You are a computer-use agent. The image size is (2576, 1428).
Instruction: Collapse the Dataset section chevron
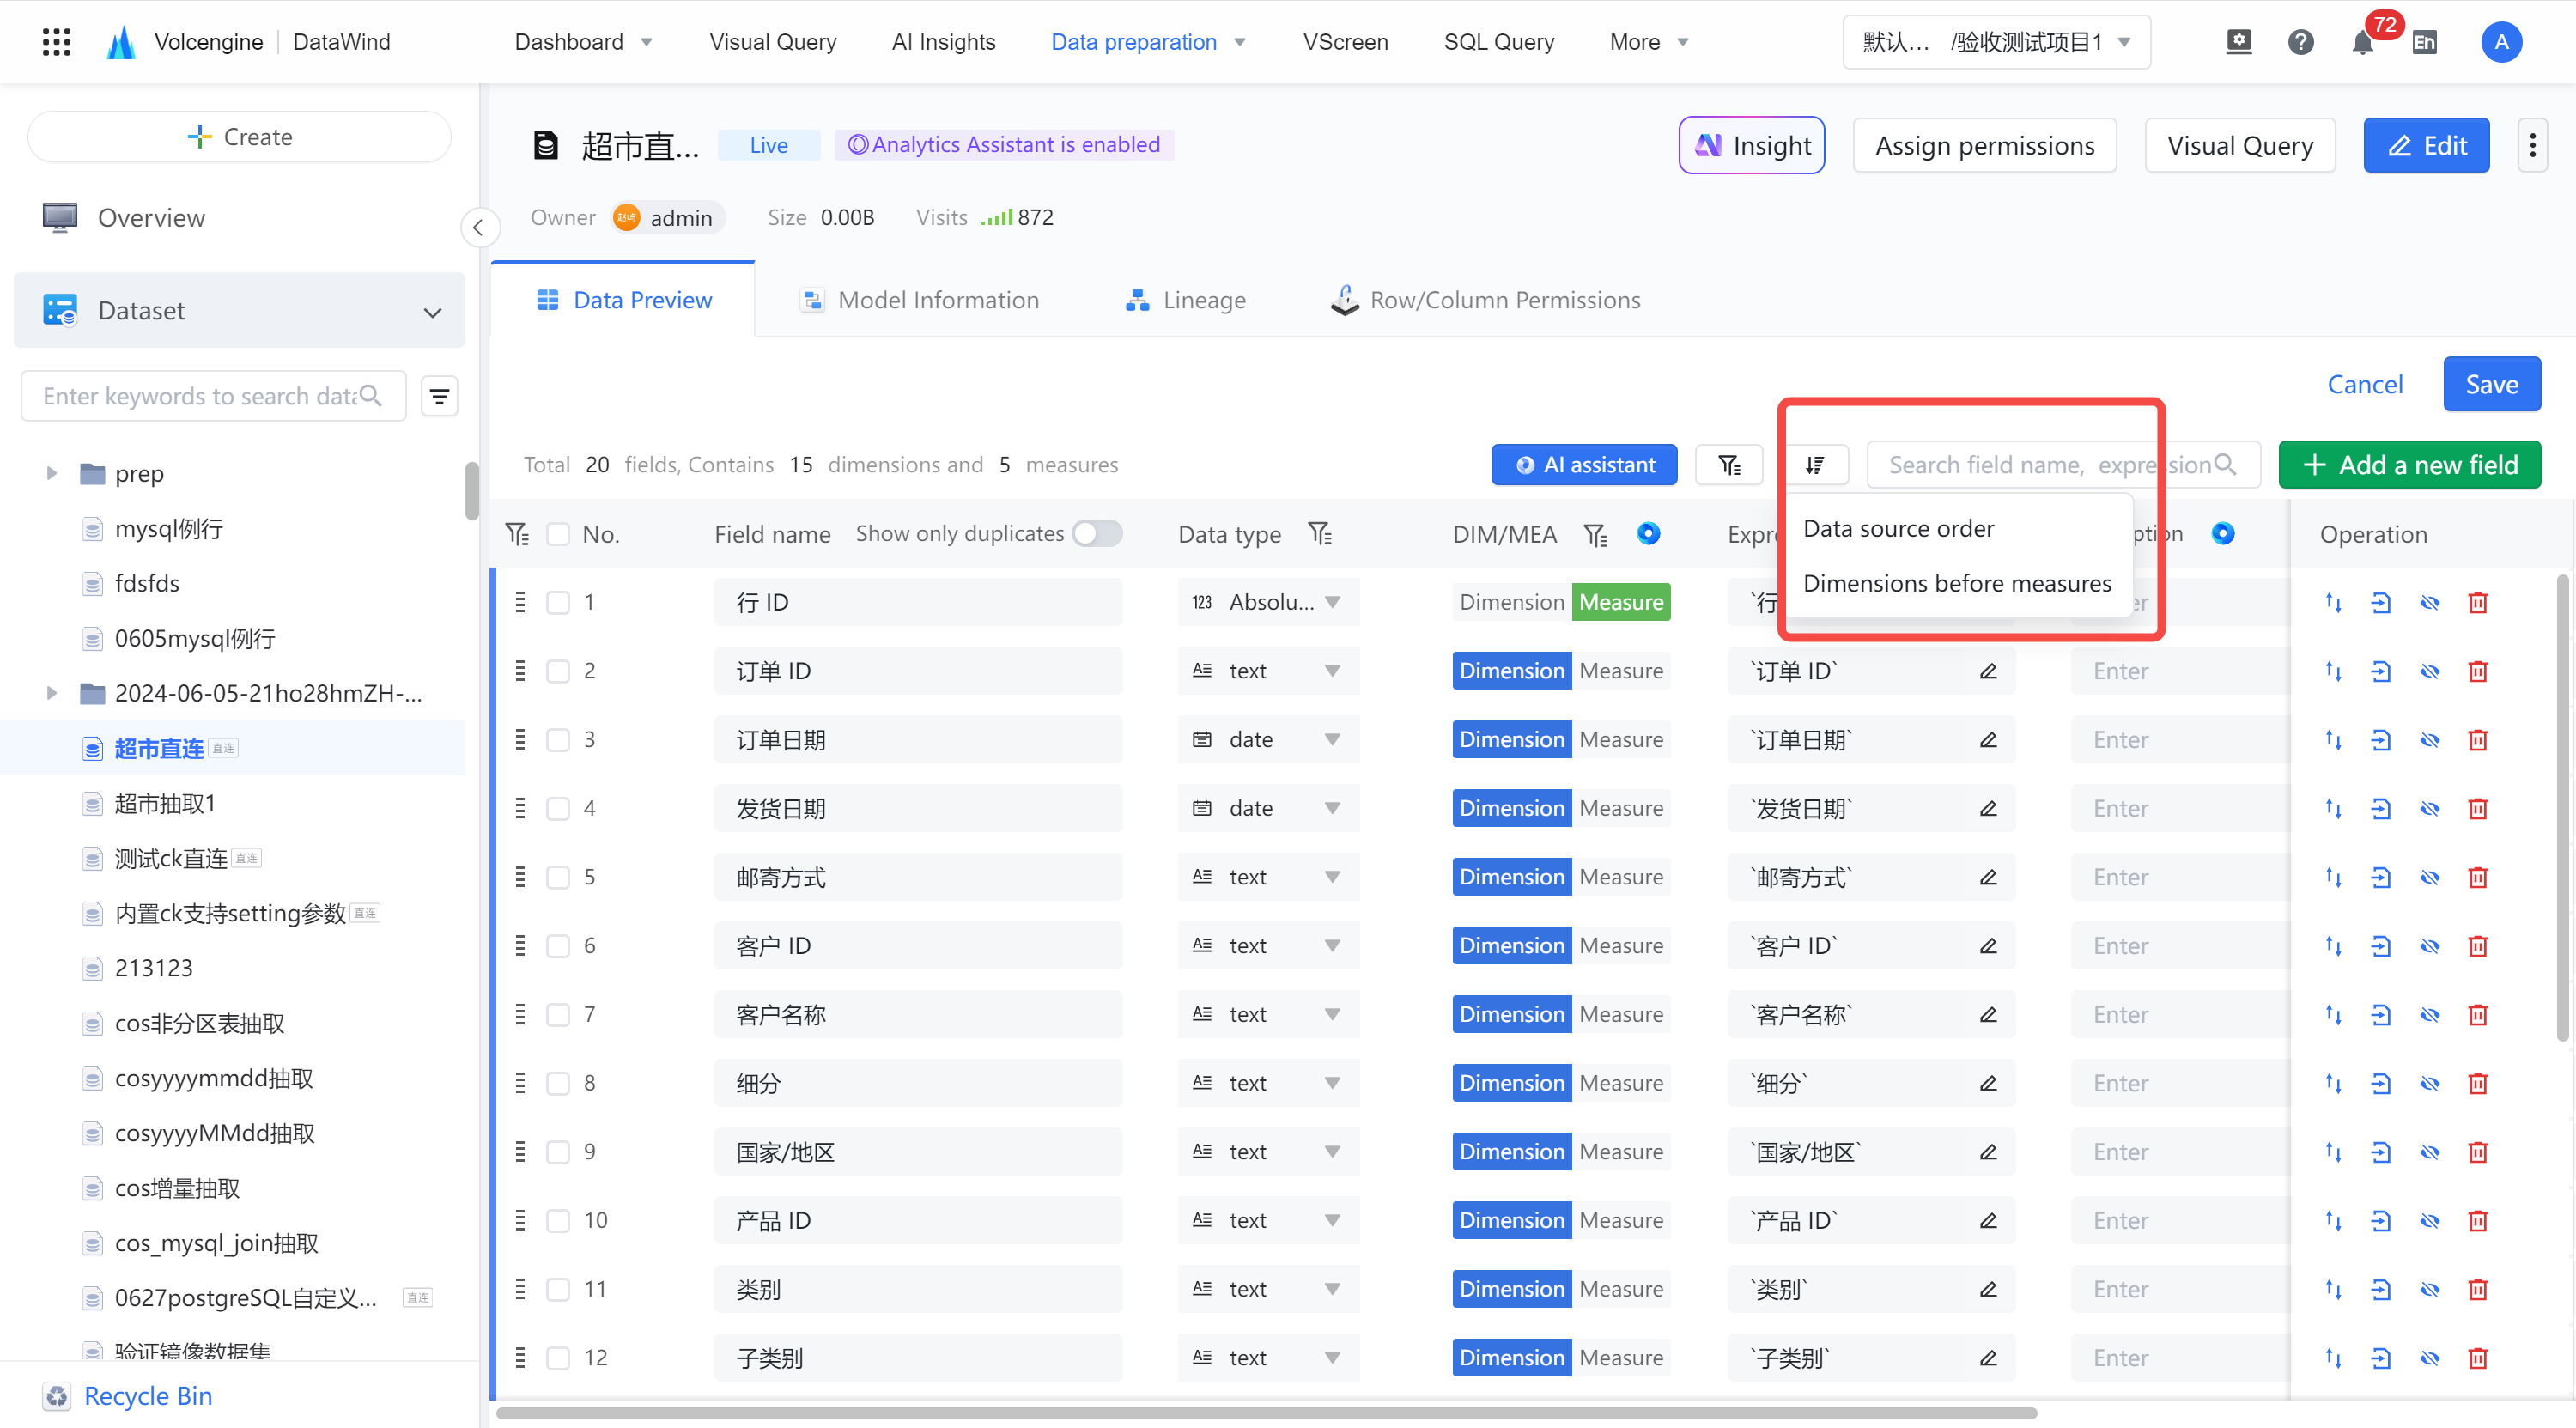coord(432,312)
